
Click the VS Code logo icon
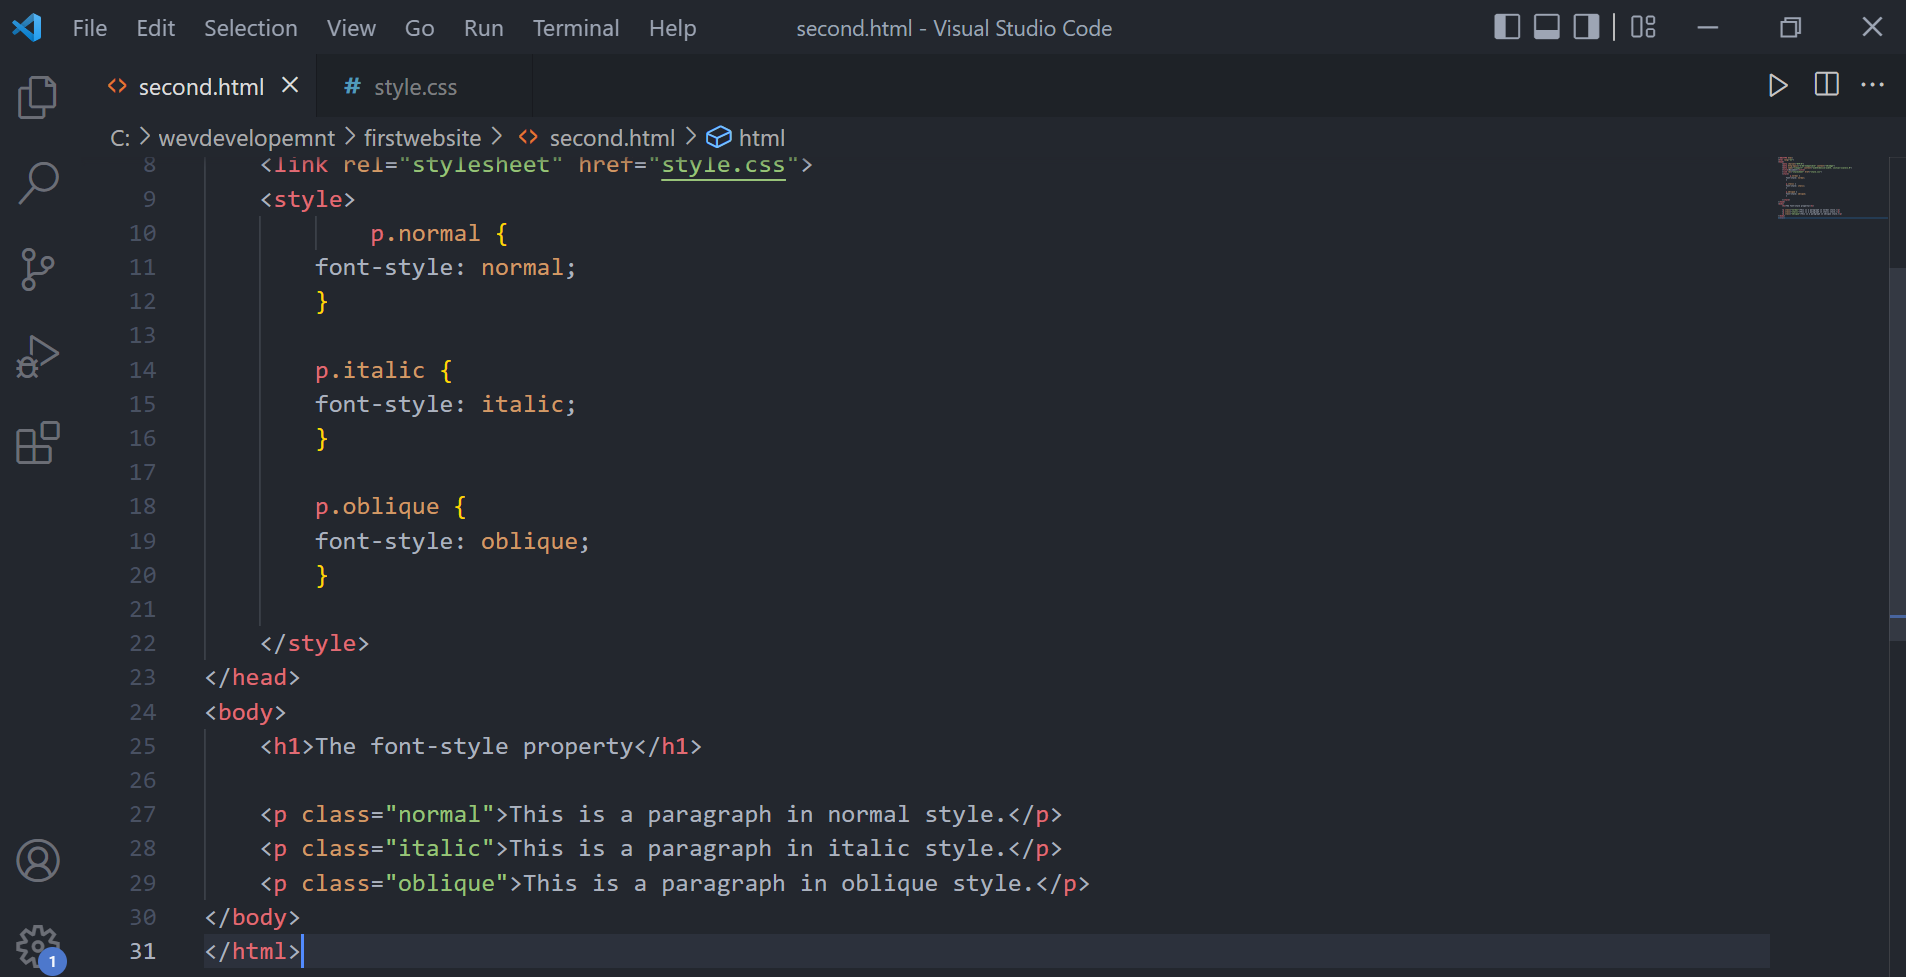(x=27, y=27)
